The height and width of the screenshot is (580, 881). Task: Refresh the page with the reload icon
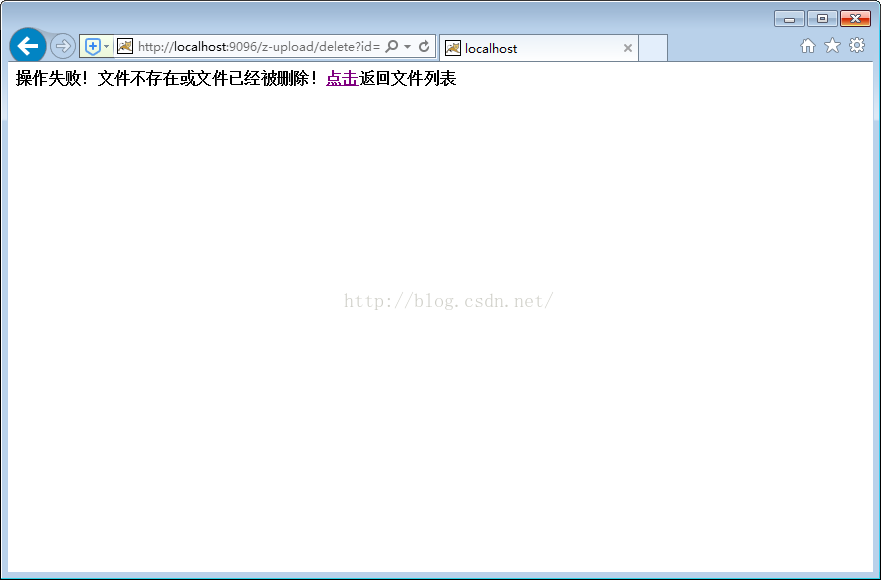coord(424,46)
